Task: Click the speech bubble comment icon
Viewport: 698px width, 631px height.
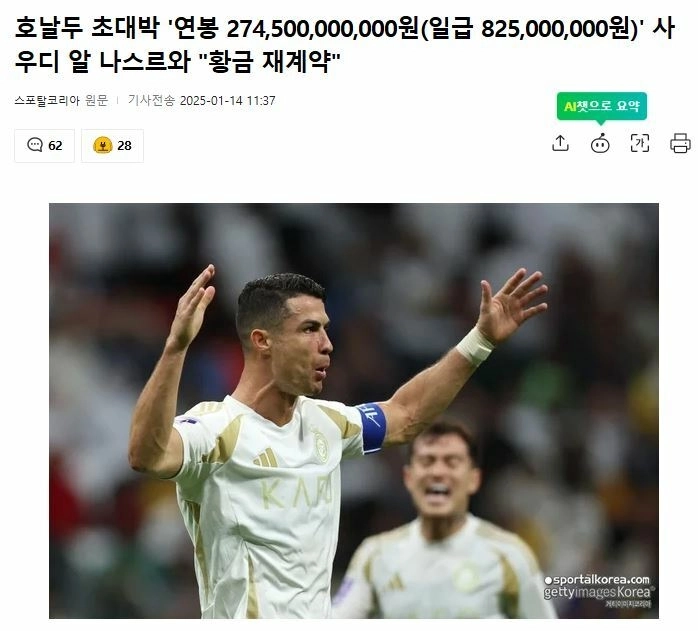Action: click(35, 145)
